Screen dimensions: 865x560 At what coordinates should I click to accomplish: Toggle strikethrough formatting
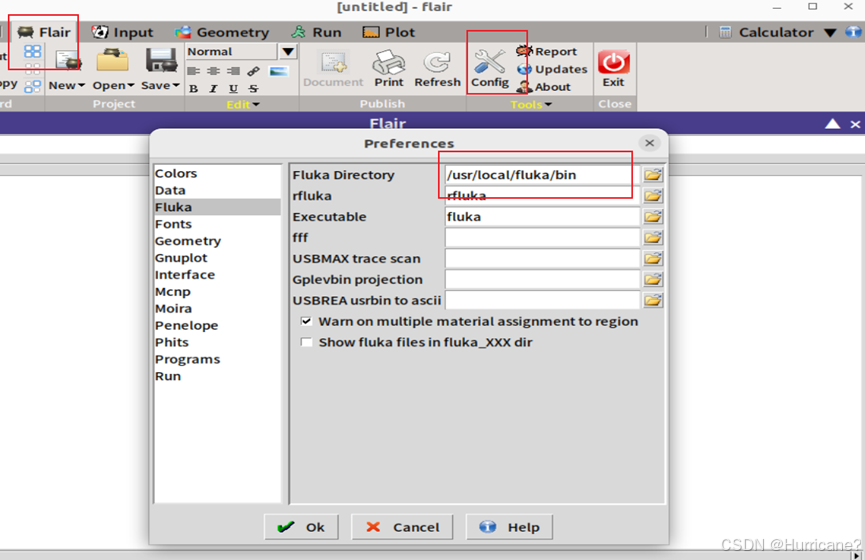click(253, 89)
